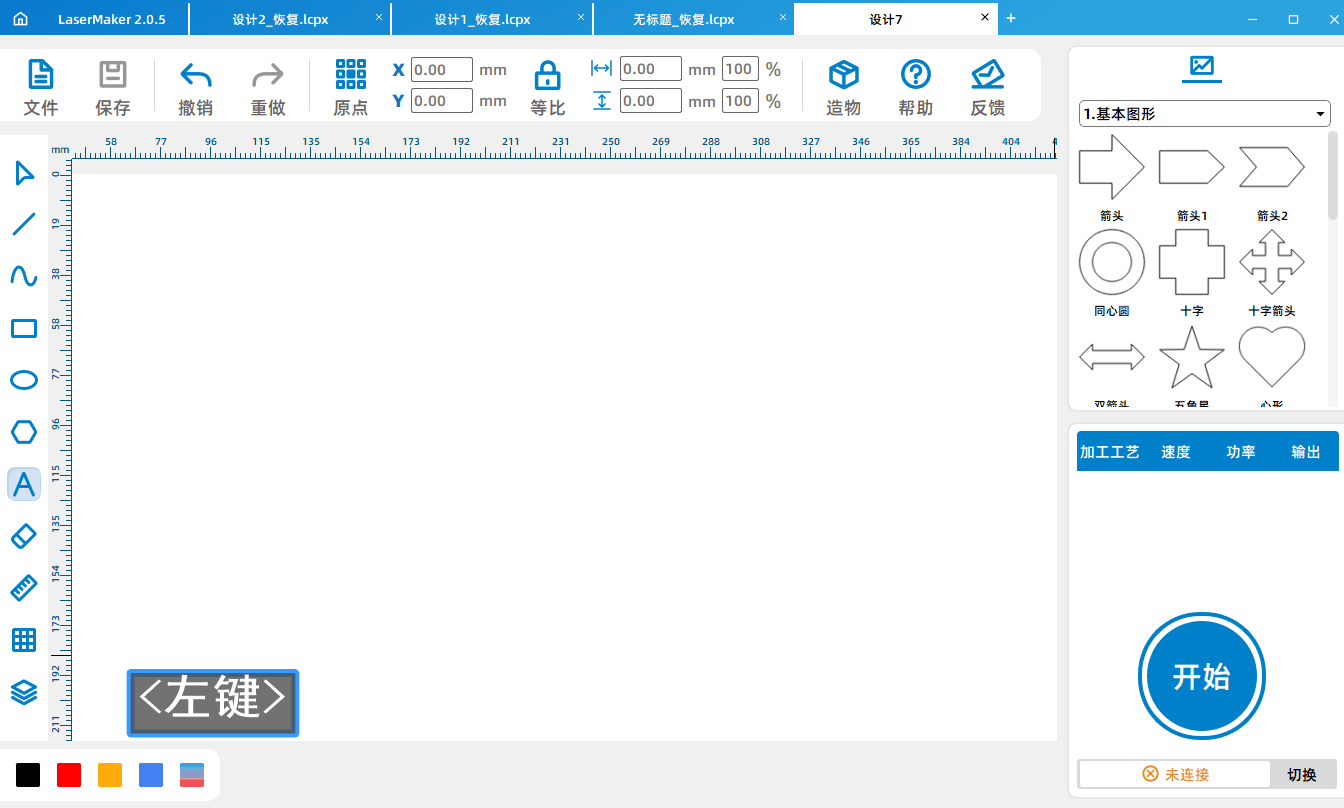This screenshot has width=1344, height=808.
Task: Open the layers stack tool
Action: pyautogui.click(x=24, y=692)
